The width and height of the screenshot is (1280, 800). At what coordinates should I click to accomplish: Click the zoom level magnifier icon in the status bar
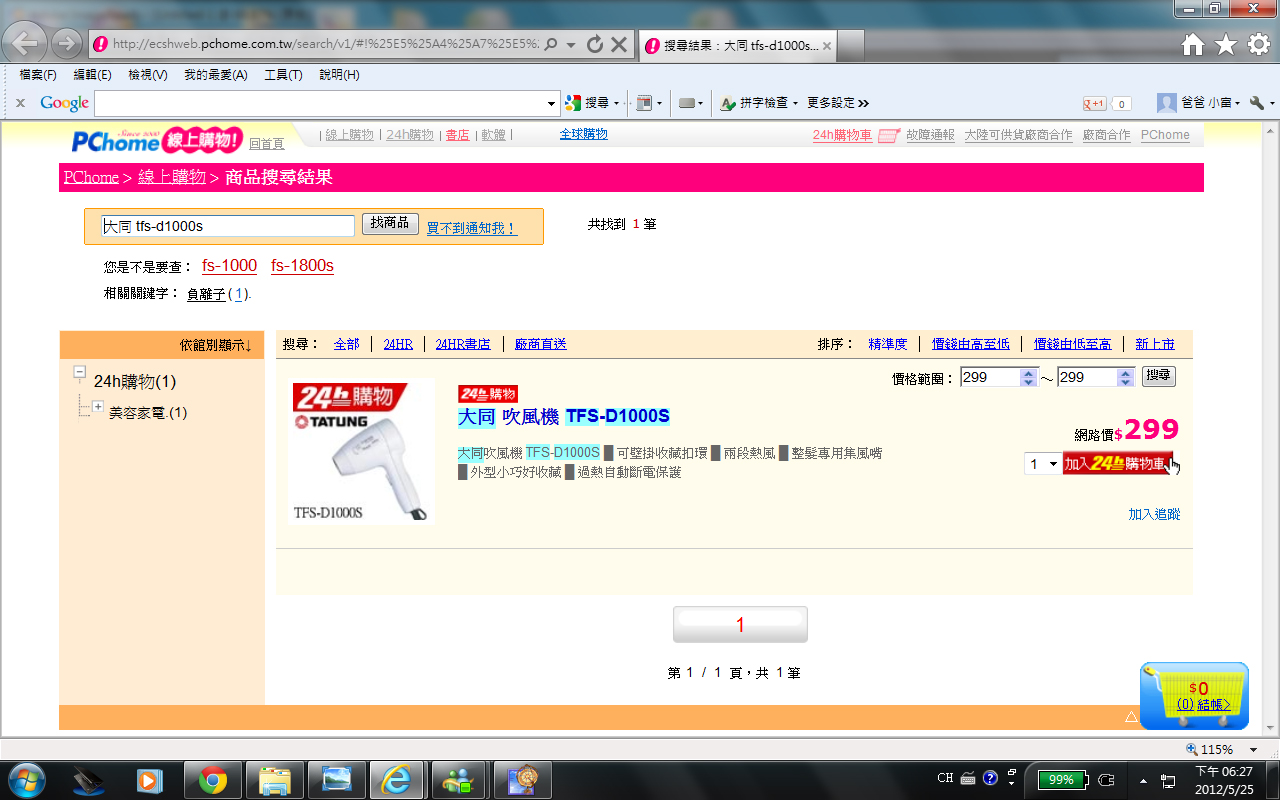(1191, 749)
